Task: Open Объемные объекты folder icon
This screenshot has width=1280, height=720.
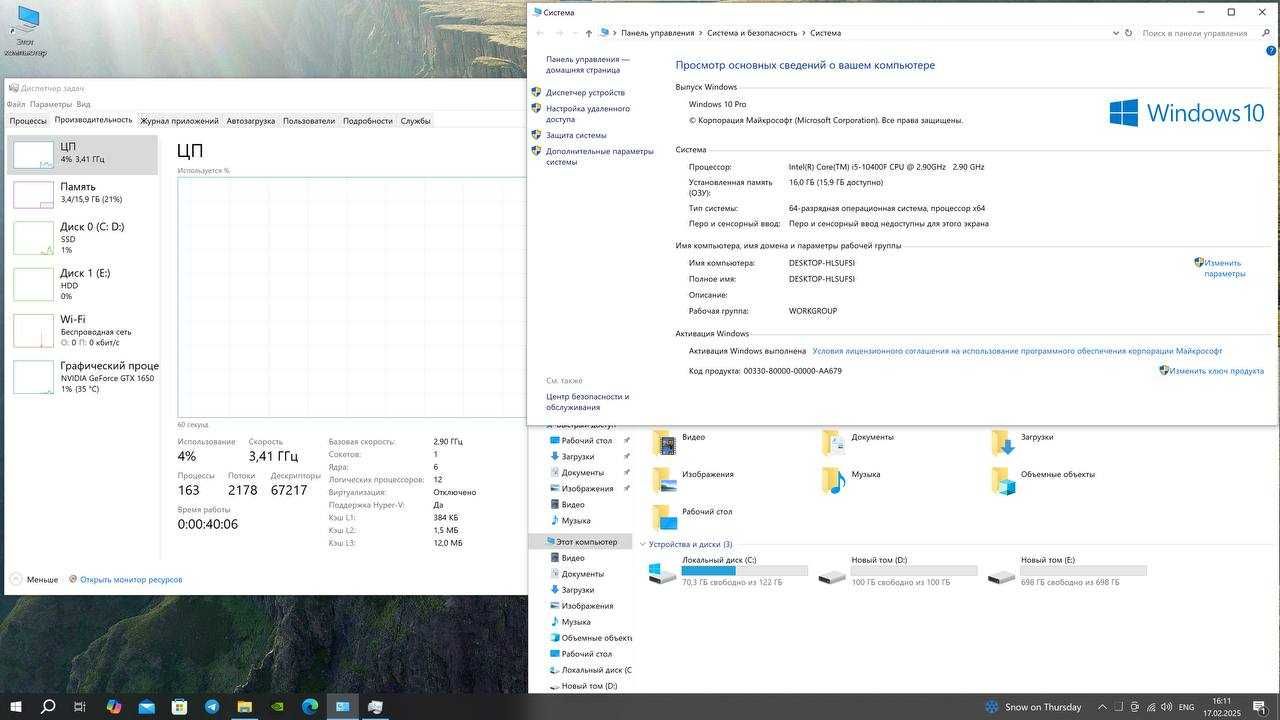Action: click(1003, 479)
